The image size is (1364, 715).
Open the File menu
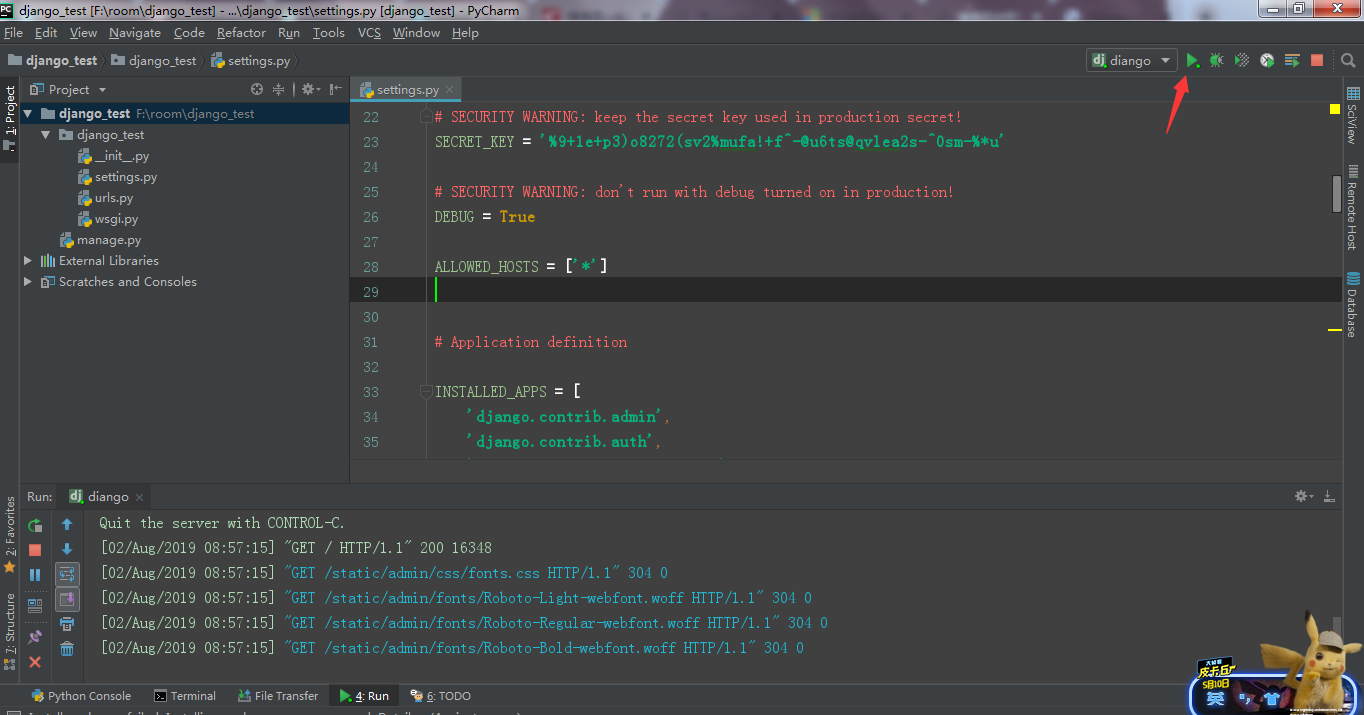(x=13, y=33)
